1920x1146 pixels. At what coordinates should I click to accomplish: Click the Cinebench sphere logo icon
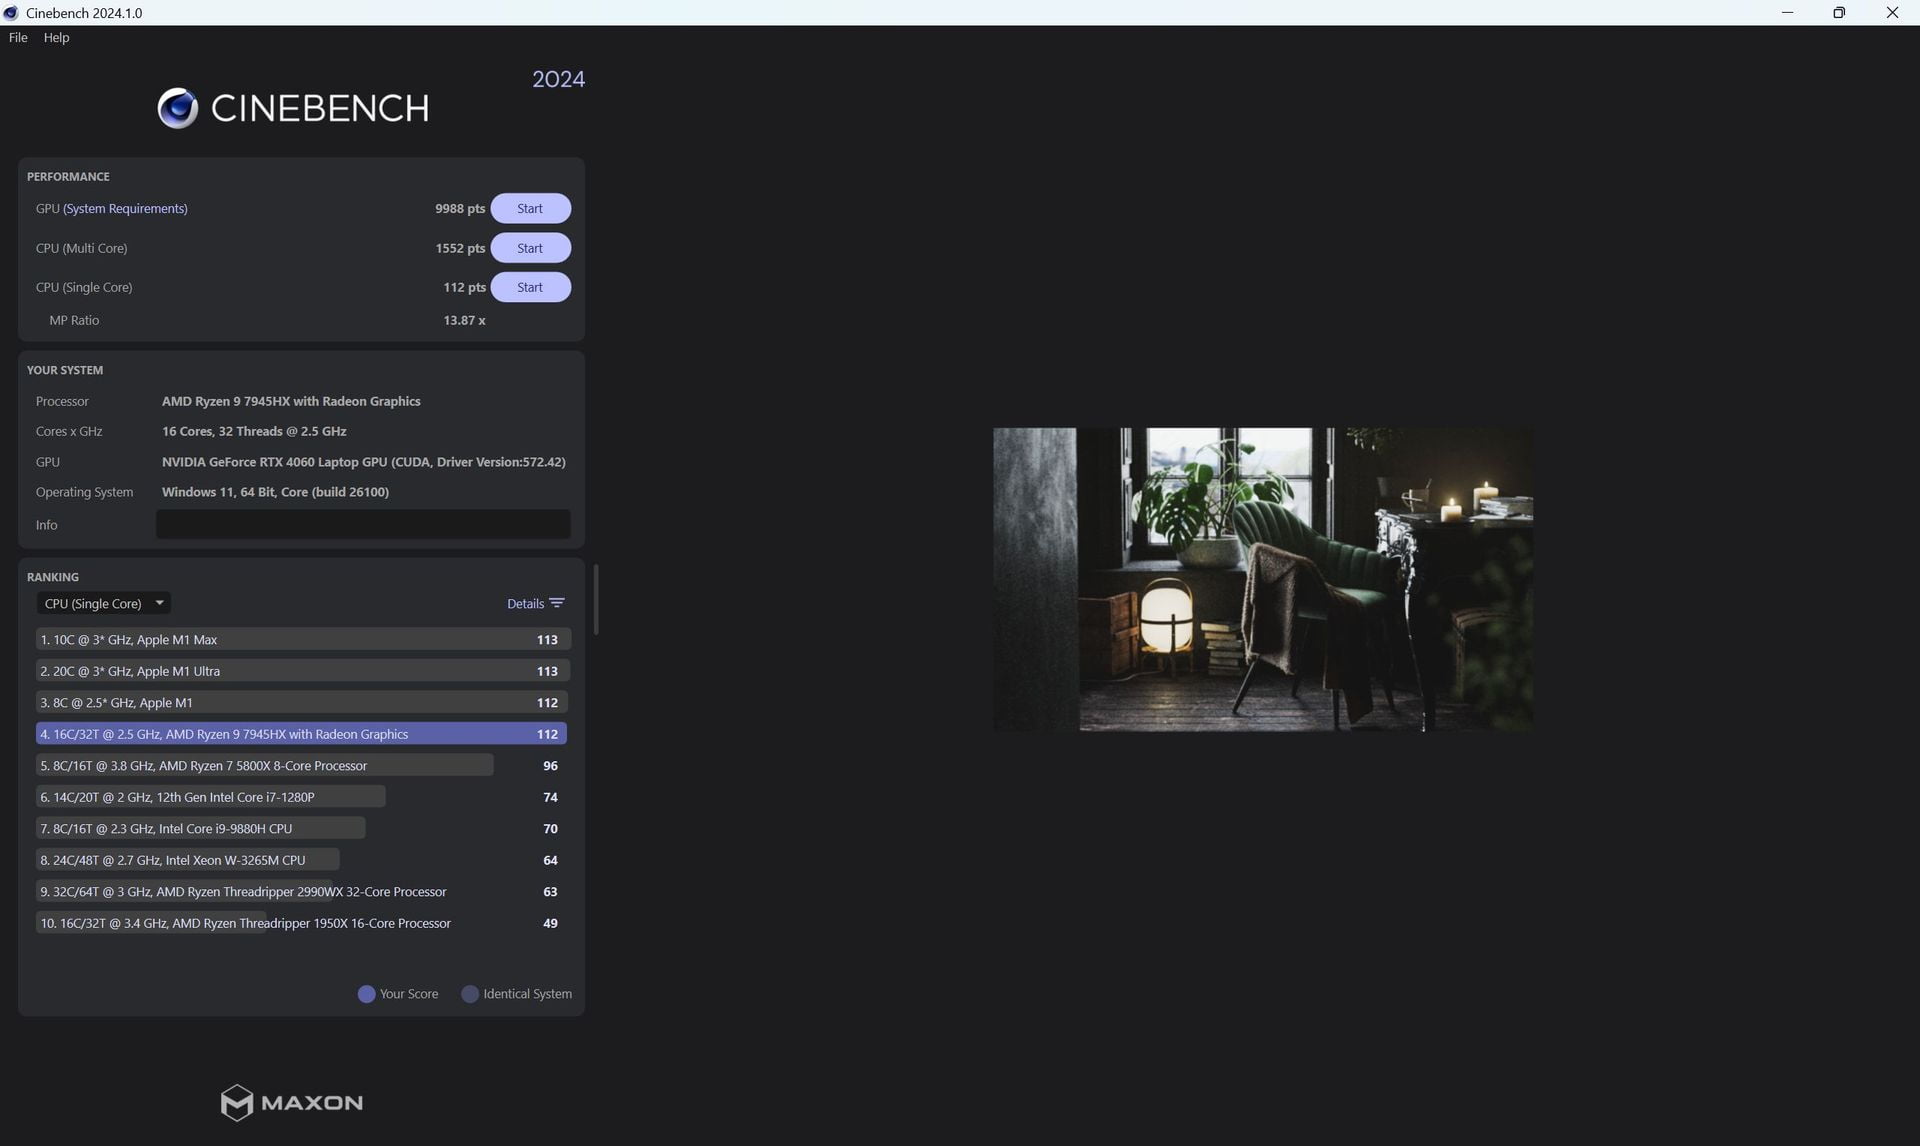(x=178, y=108)
